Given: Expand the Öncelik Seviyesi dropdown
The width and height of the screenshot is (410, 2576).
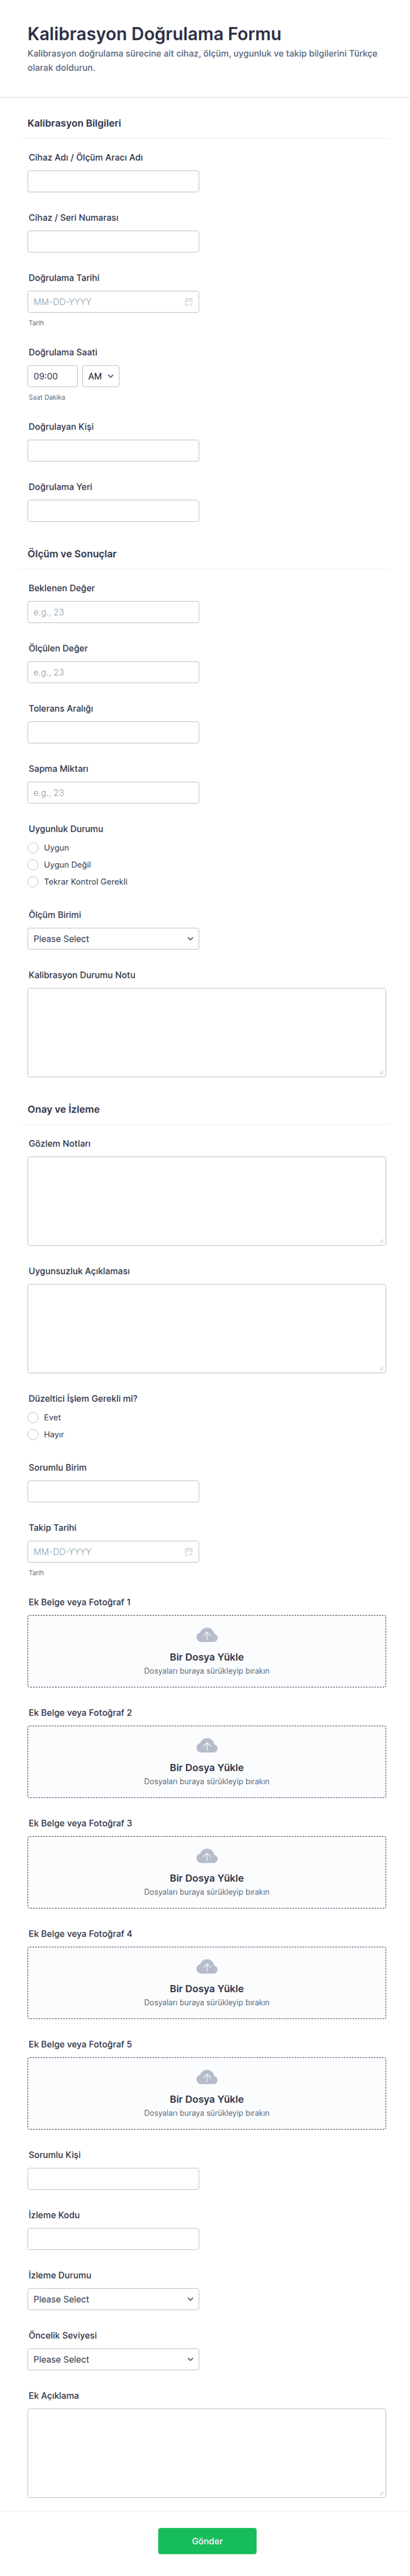Looking at the screenshot, I should (113, 2359).
